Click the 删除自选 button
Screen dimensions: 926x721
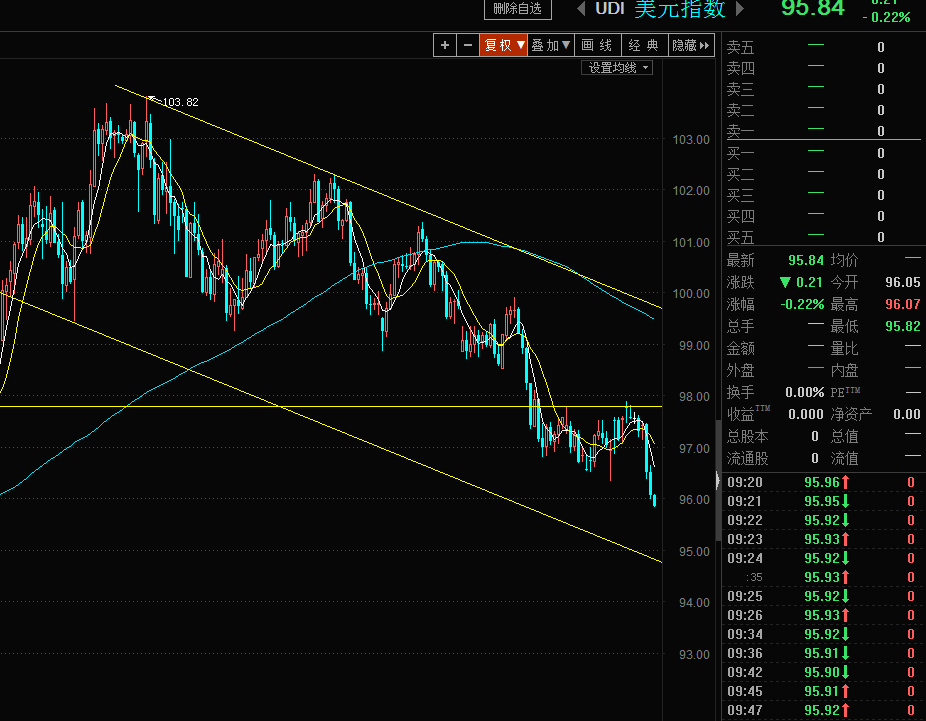click(518, 9)
